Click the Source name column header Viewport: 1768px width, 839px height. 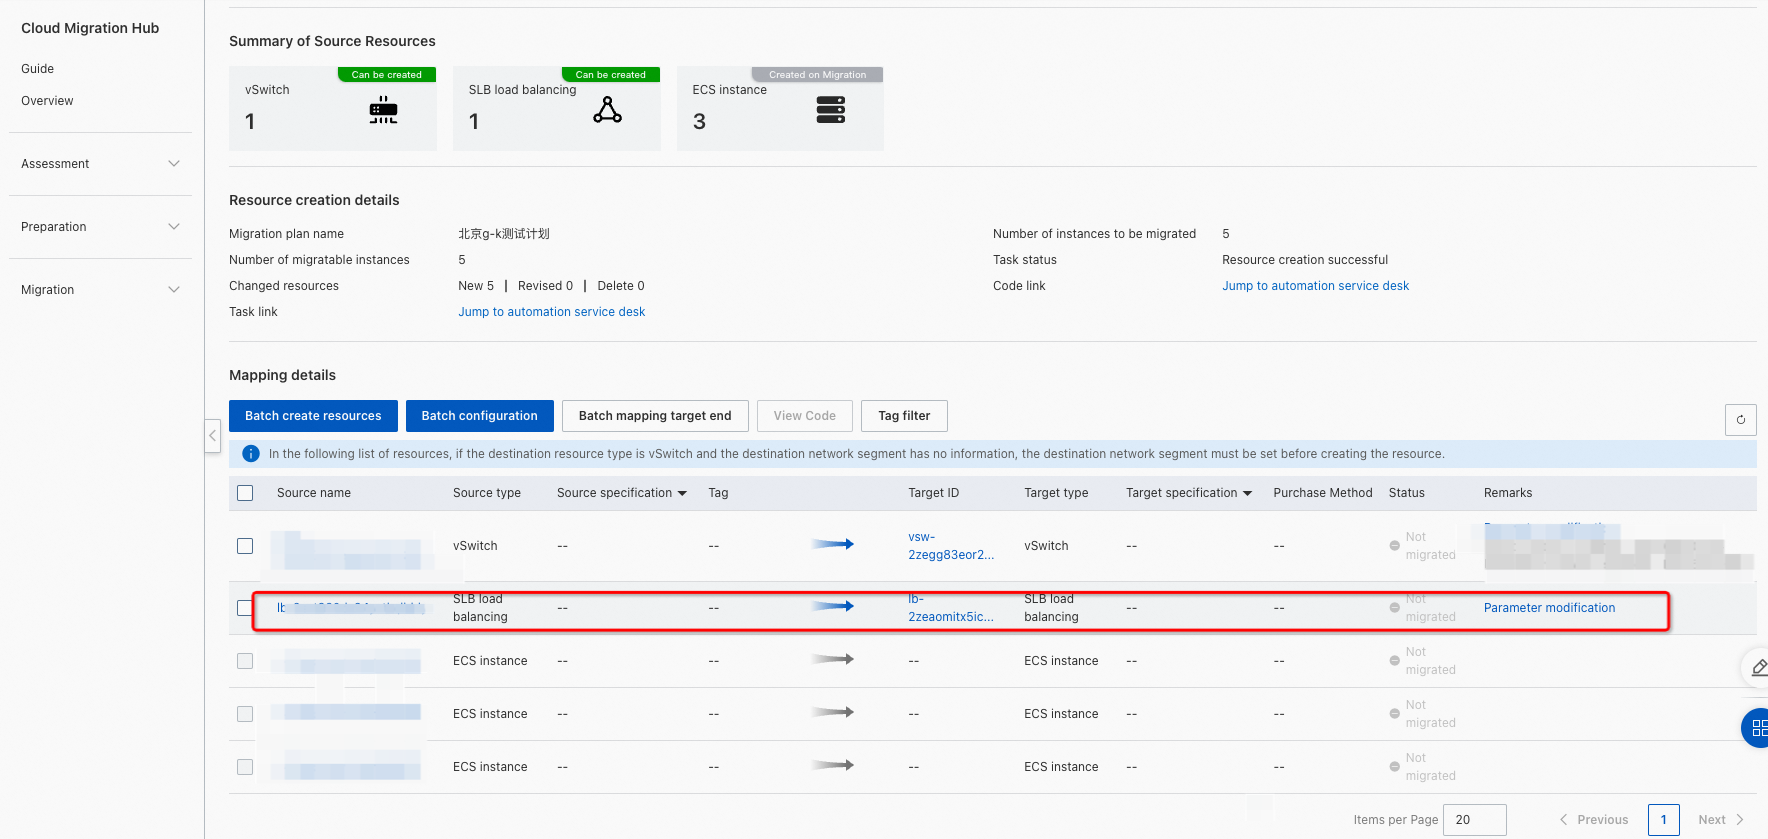coord(314,493)
